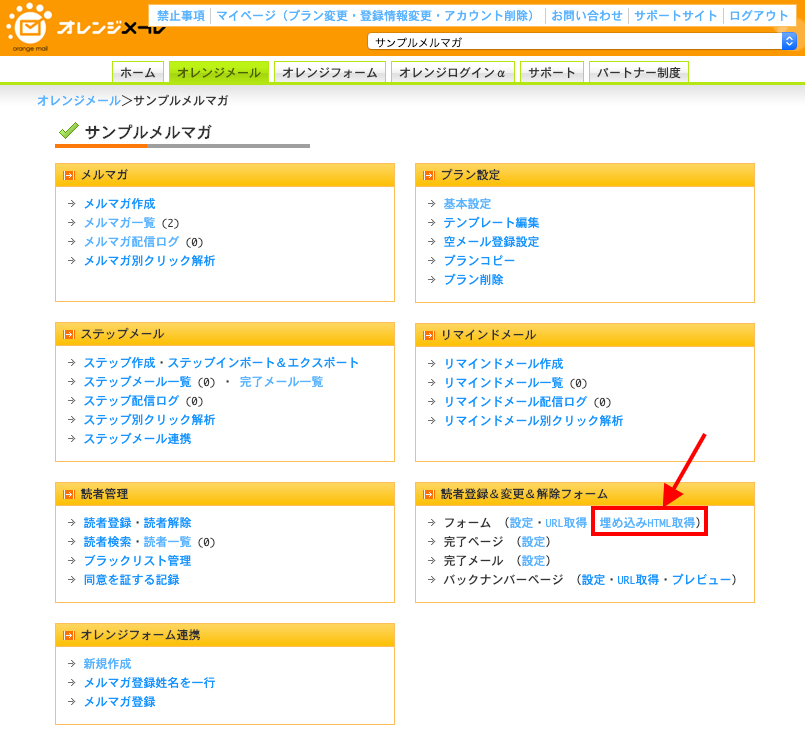
Task: Click the ステップメール panel header icon
Action: (69, 335)
